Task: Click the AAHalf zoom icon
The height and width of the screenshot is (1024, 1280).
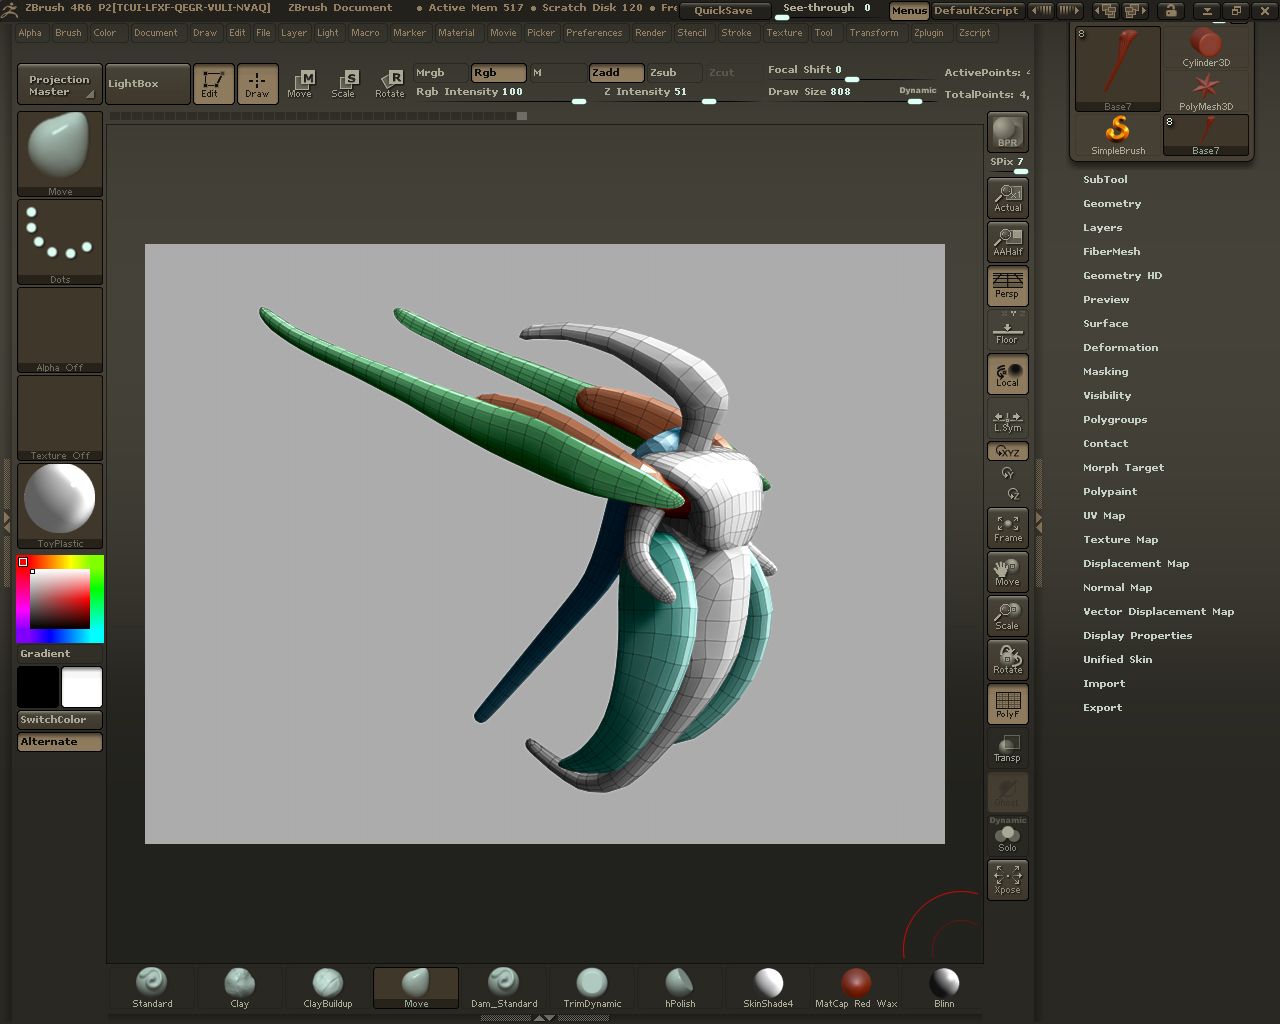Action: point(1007,241)
